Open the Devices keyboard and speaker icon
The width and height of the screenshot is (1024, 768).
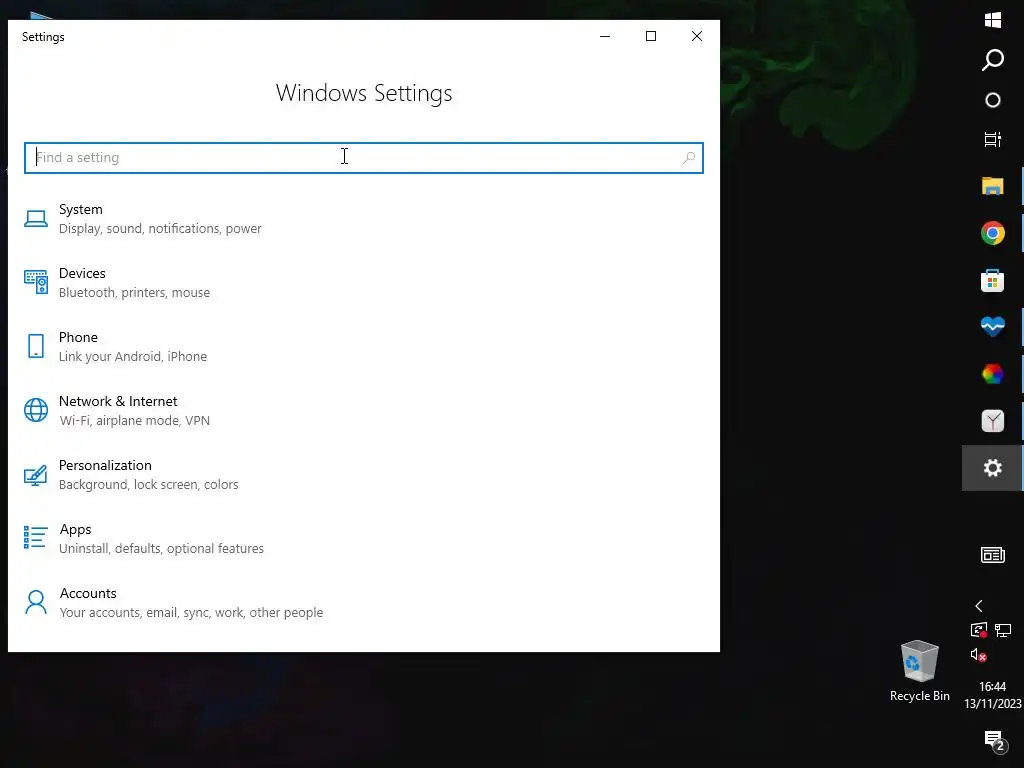click(36, 282)
